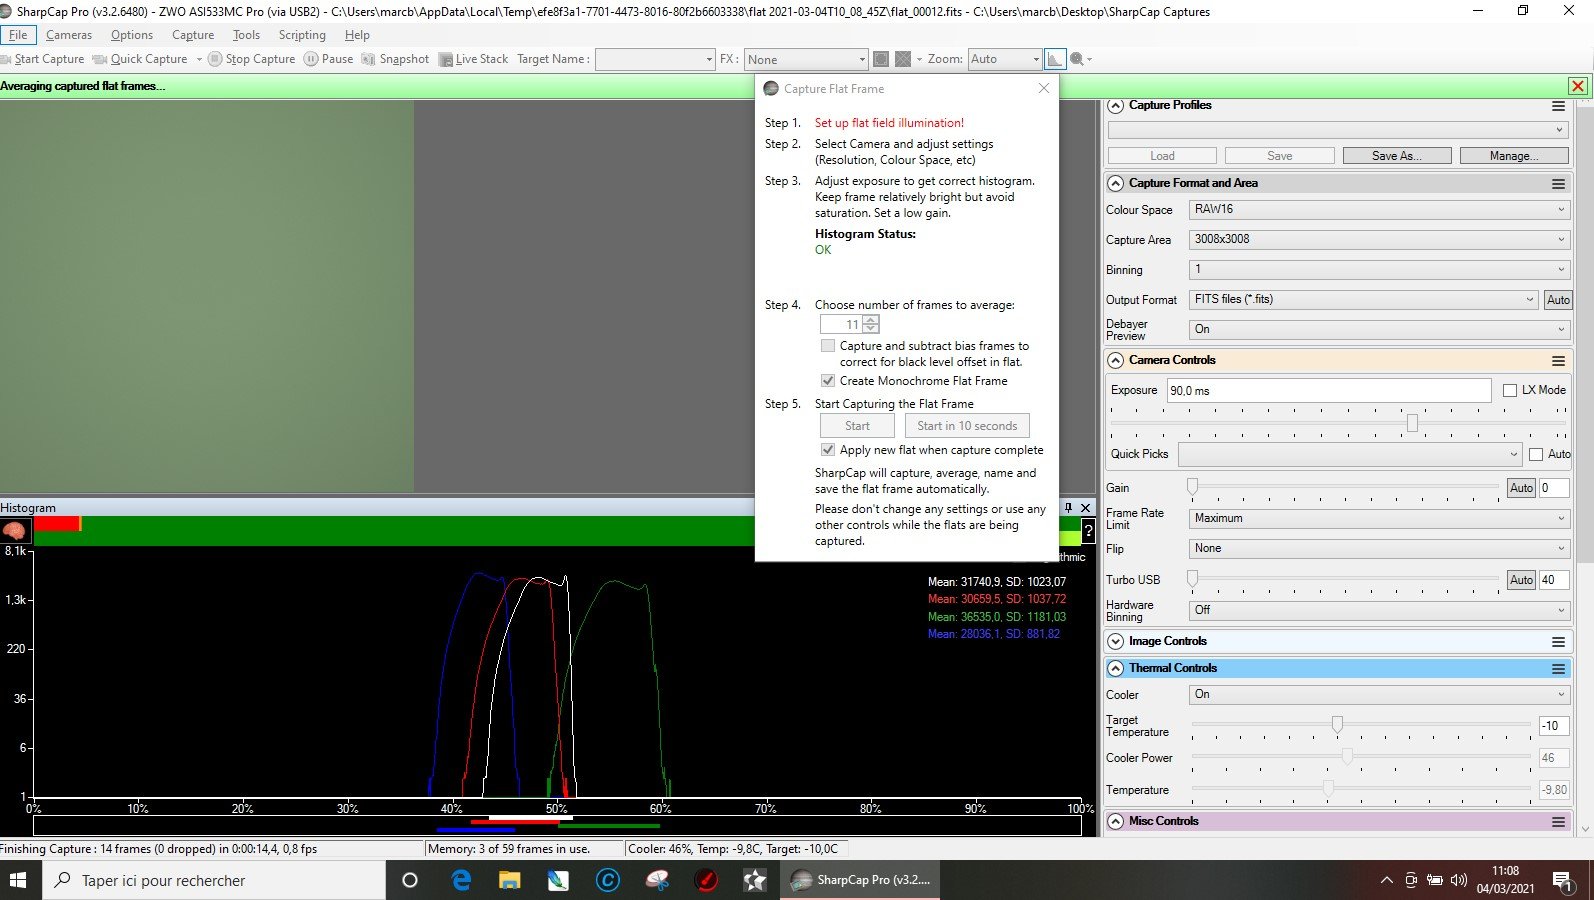Screen dimensions: 1594x900
Task: Toggle the Exposure Auto checkbox
Action: click(x=1536, y=454)
